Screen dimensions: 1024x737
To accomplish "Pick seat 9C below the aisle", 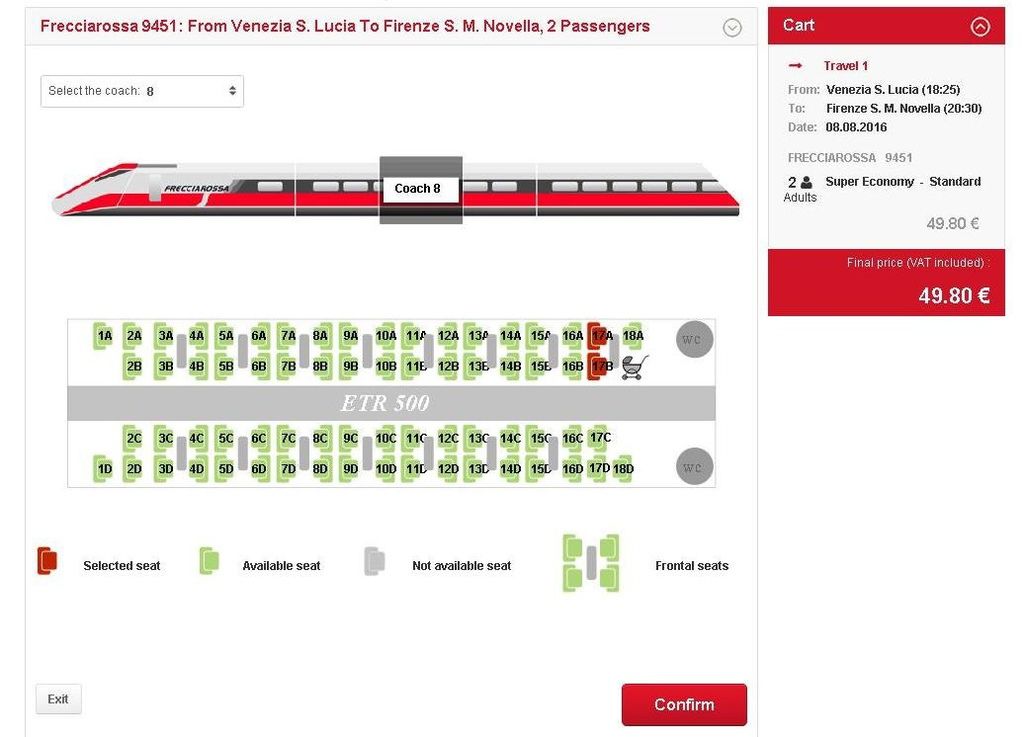I will pyautogui.click(x=349, y=438).
